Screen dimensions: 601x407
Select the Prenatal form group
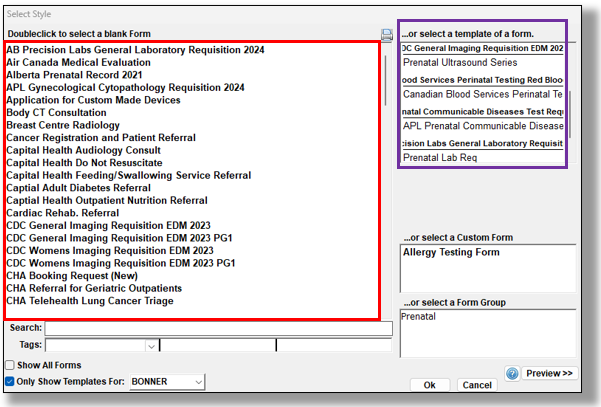pyautogui.click(x=418, y=317)
